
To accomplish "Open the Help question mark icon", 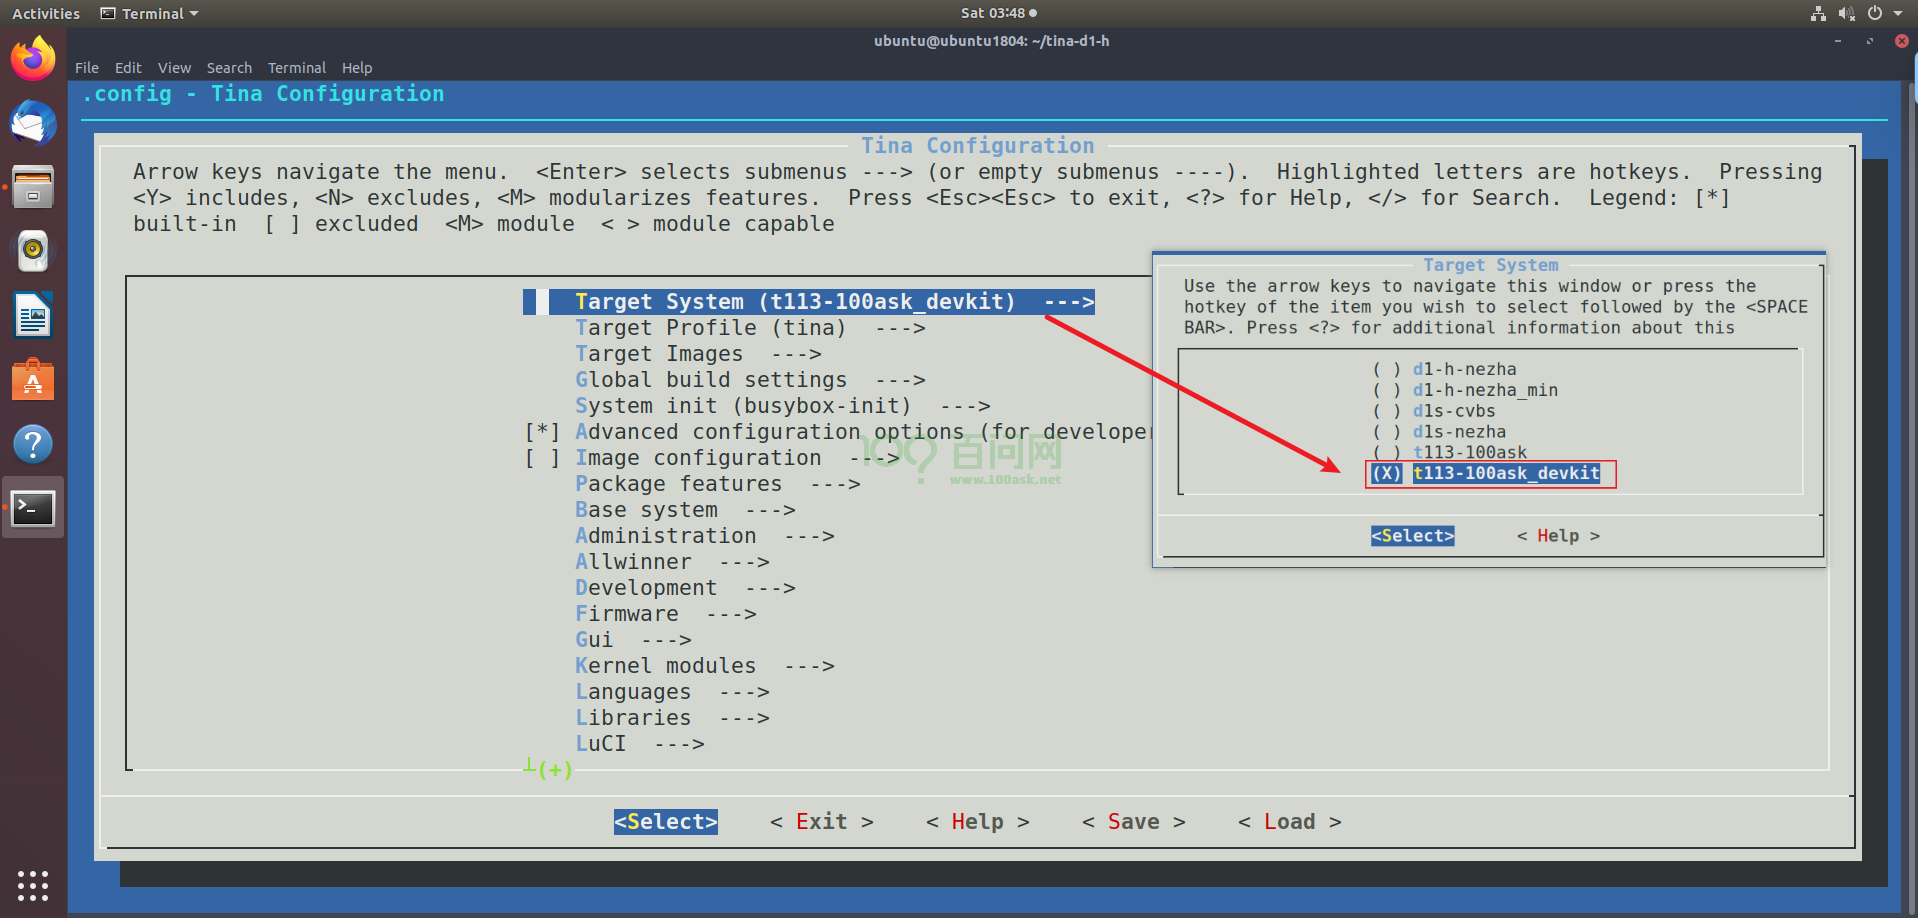I will pyautogui.click(x=33, y=444).
